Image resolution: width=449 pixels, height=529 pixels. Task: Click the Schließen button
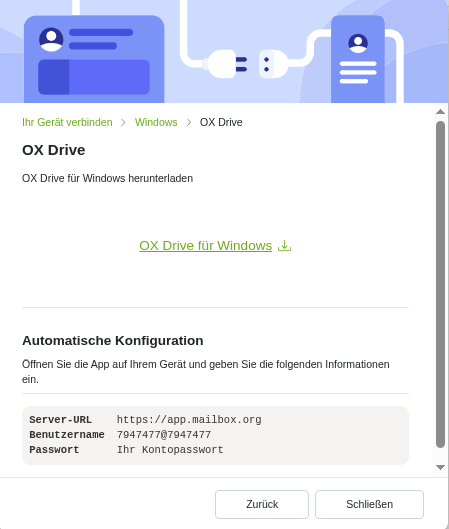[369, 504]
